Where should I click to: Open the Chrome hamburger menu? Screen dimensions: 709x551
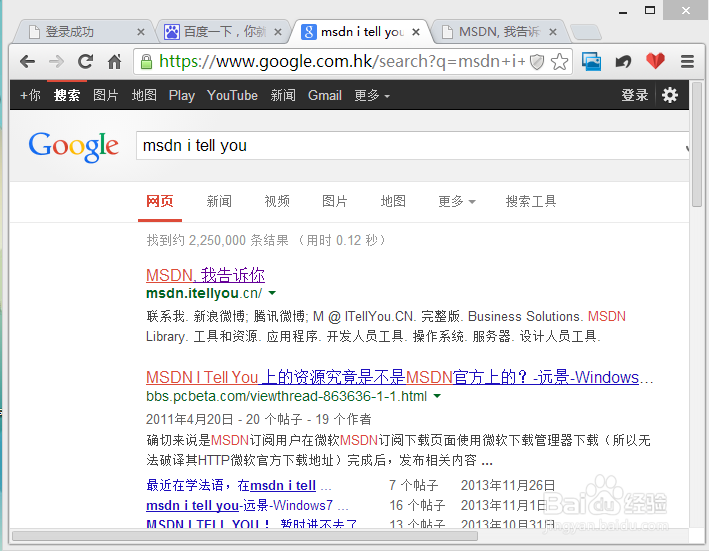point(687,61)
